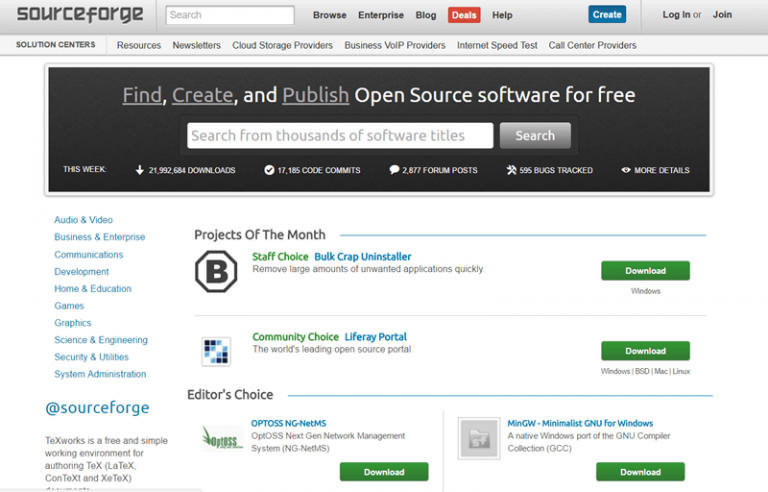Browse the Communications category
The height and width of the screenshot is (492, 768).
point(89,255)
